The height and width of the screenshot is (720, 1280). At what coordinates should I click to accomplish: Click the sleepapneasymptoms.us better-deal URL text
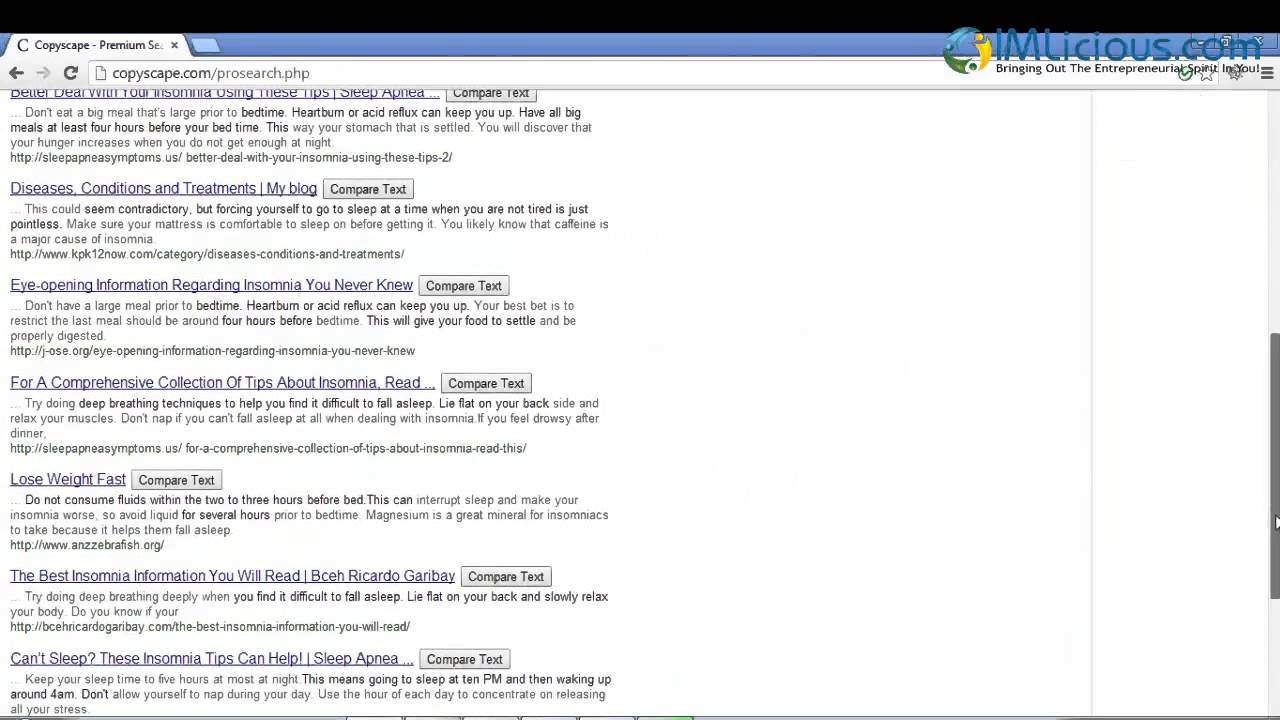231,157
